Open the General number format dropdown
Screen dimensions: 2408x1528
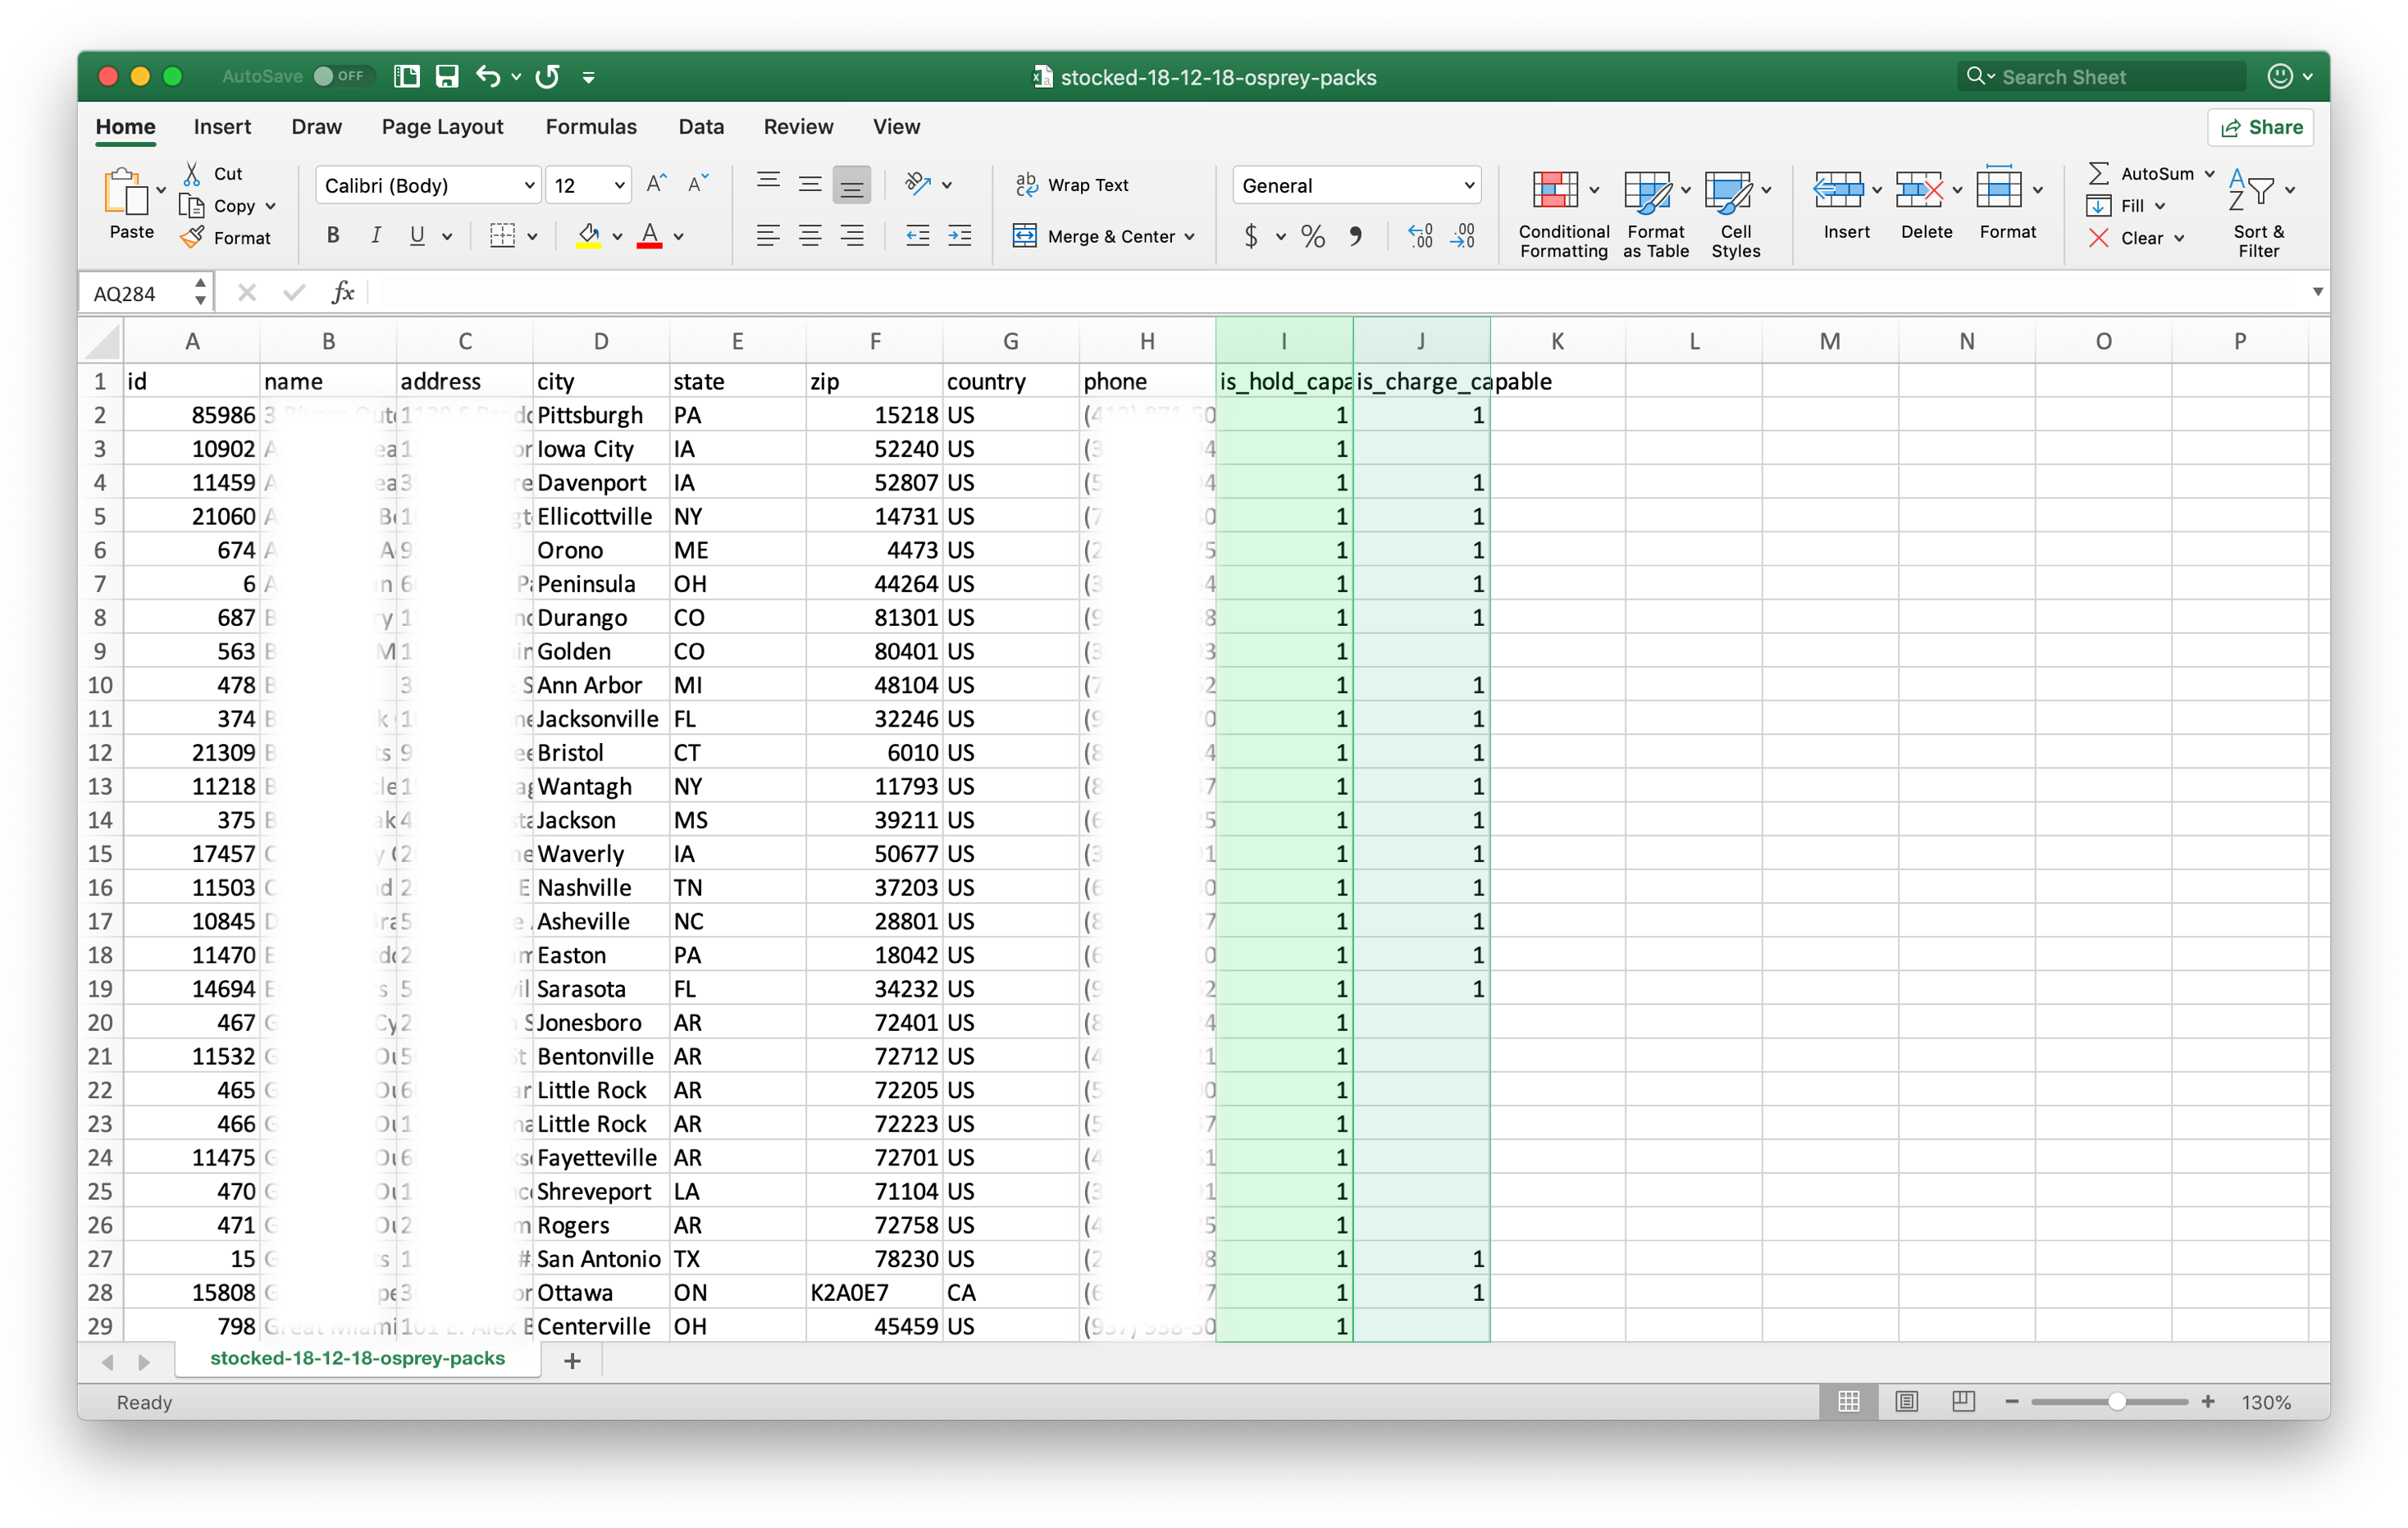[1468, 186]
